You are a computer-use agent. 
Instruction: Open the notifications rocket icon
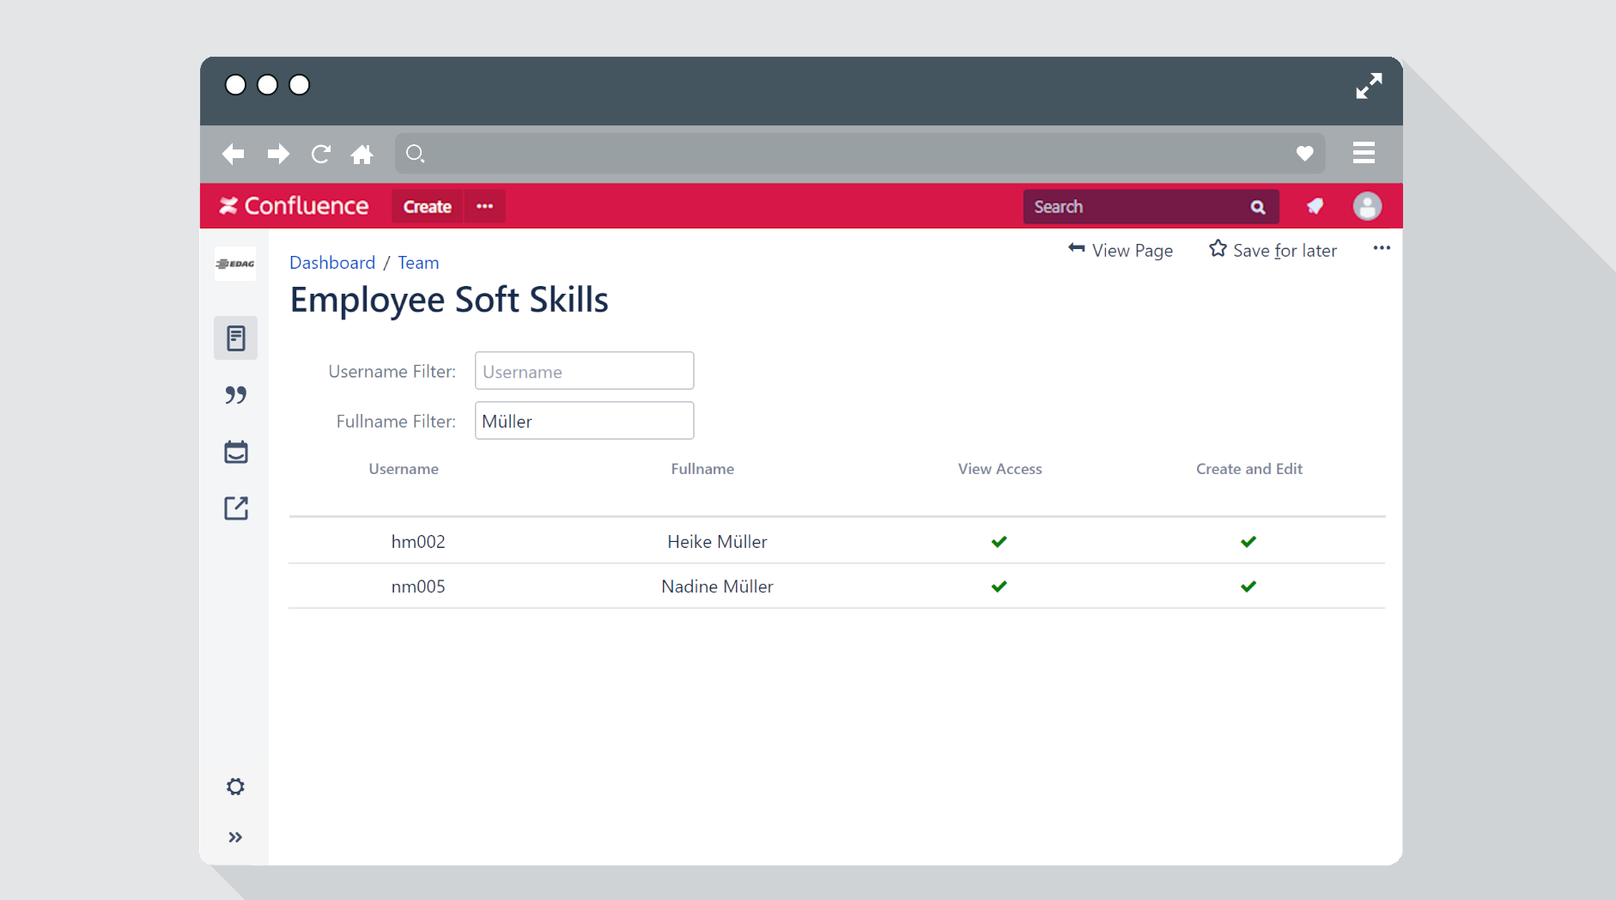pyautogui.click(x=1315, y=206)
